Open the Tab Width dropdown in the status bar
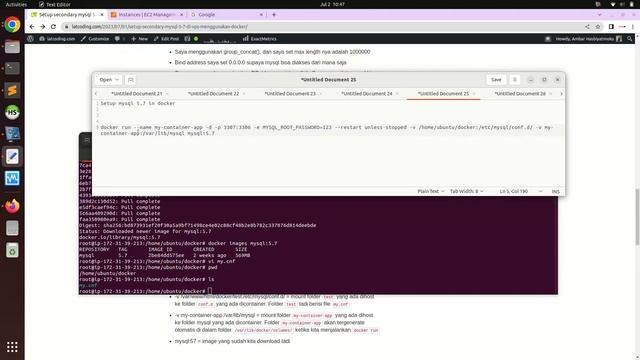This screenshot has height=360, width=640. (x=467, y=191)
